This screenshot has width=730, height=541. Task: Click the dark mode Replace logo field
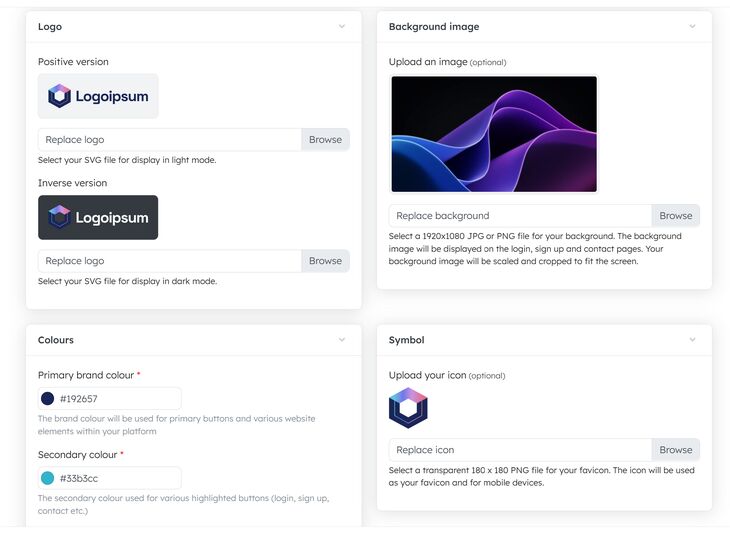coord(170,261)
